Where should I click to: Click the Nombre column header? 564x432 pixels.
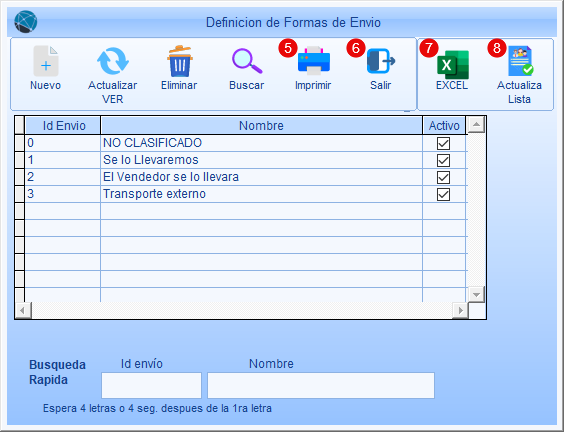[261, 126]
